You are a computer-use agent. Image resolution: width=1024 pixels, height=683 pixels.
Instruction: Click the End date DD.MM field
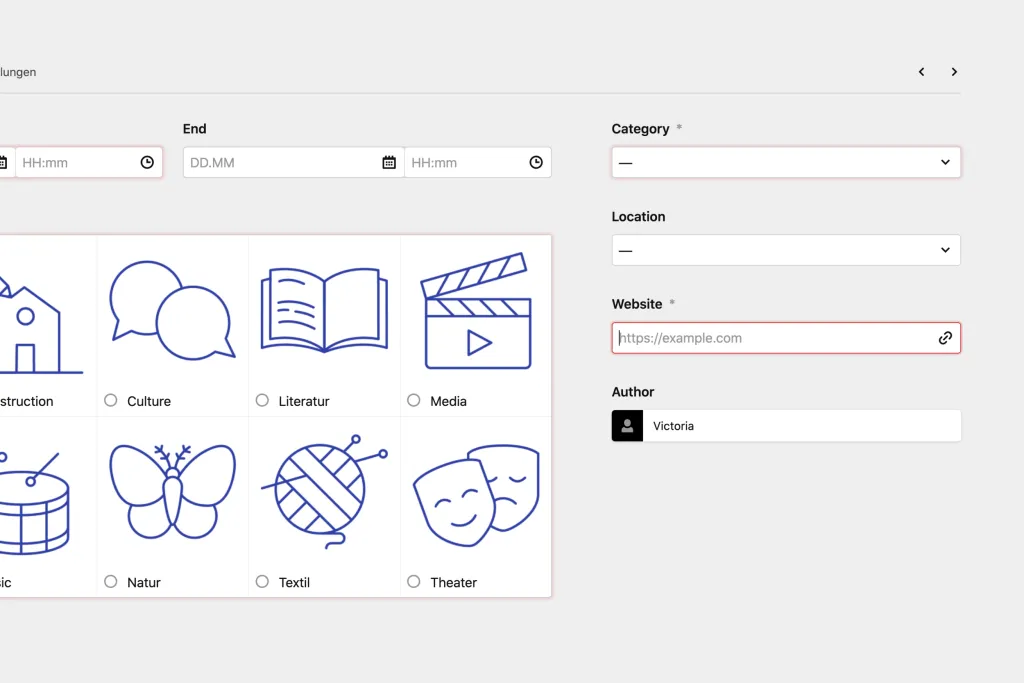click(x=280, y=162)
